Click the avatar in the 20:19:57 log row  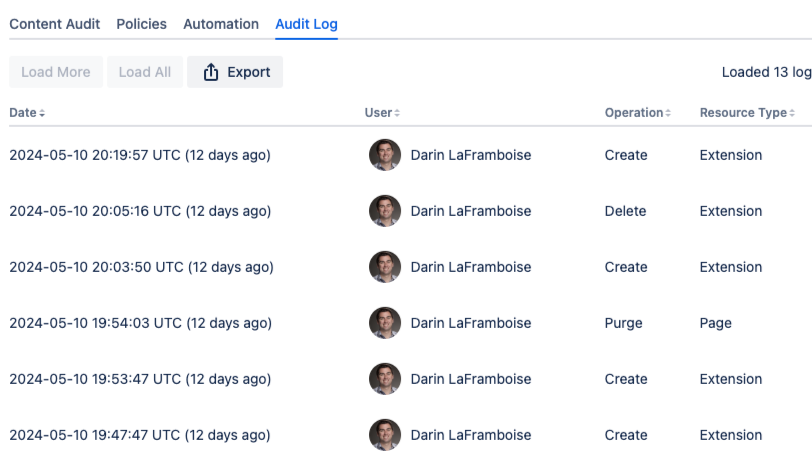[385, 155]
